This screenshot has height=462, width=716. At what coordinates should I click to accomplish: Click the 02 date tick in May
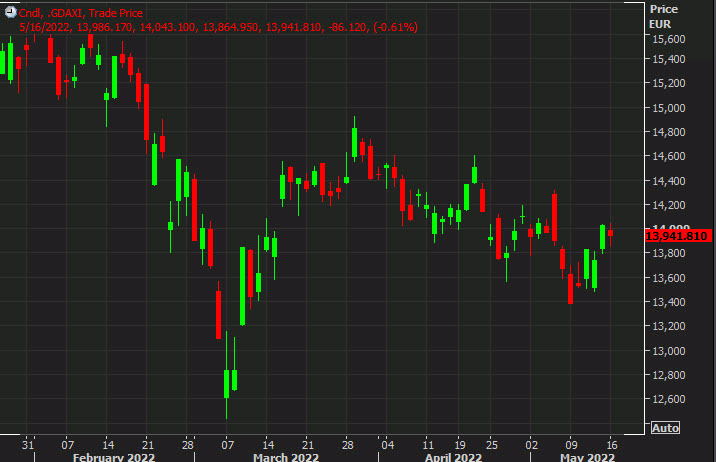(532, 445)
